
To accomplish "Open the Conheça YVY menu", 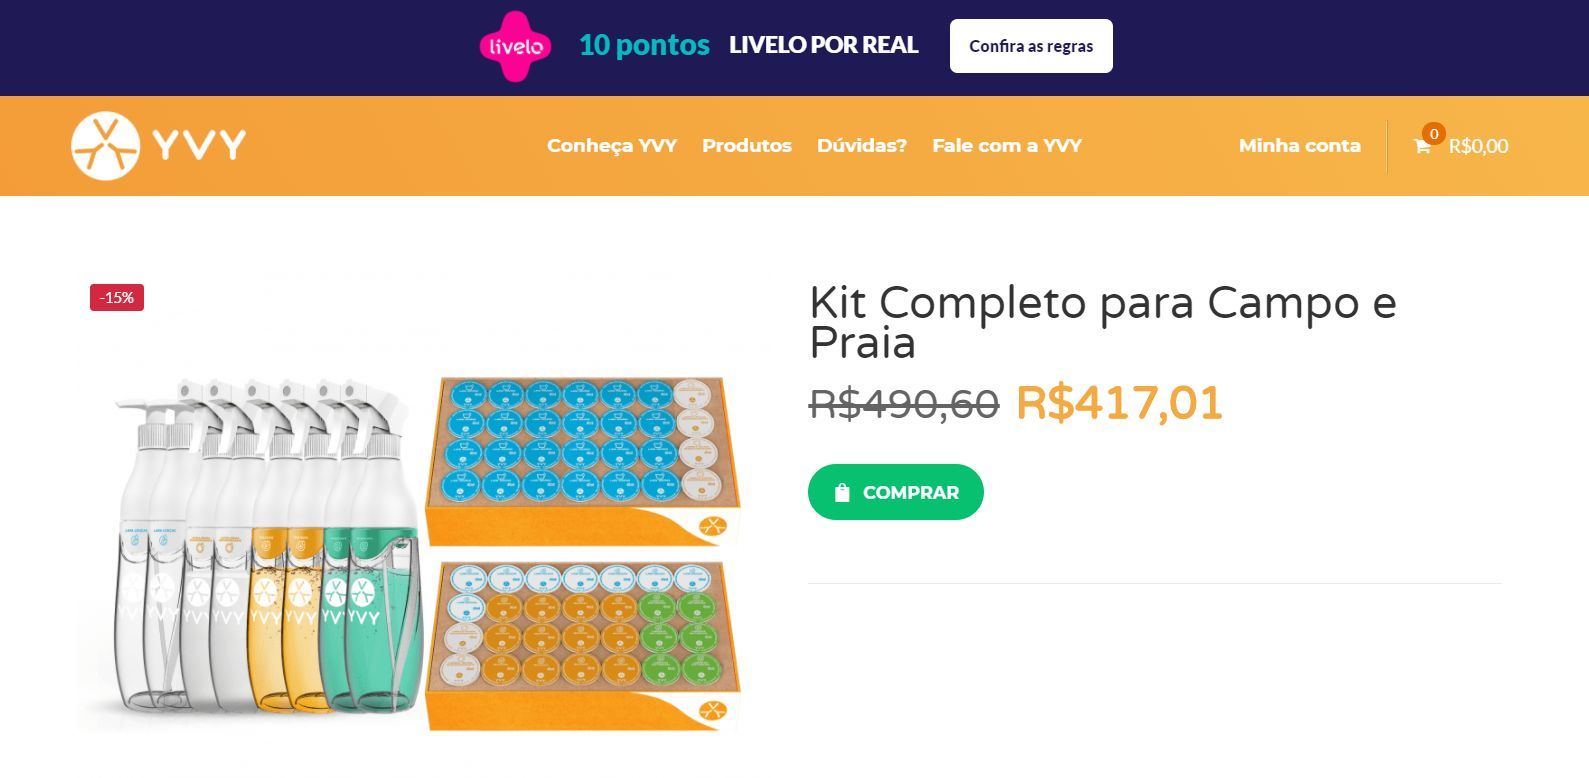I will tap(612, 146).
